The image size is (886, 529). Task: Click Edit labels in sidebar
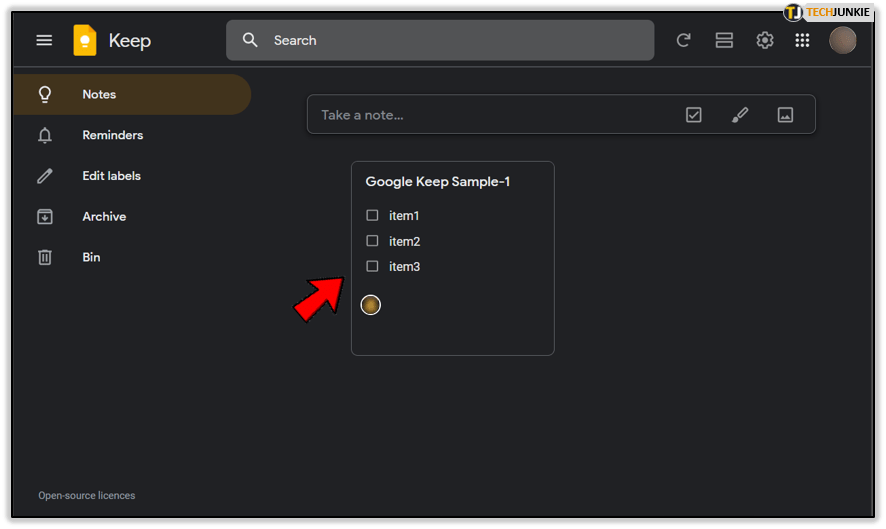point(111,176)
